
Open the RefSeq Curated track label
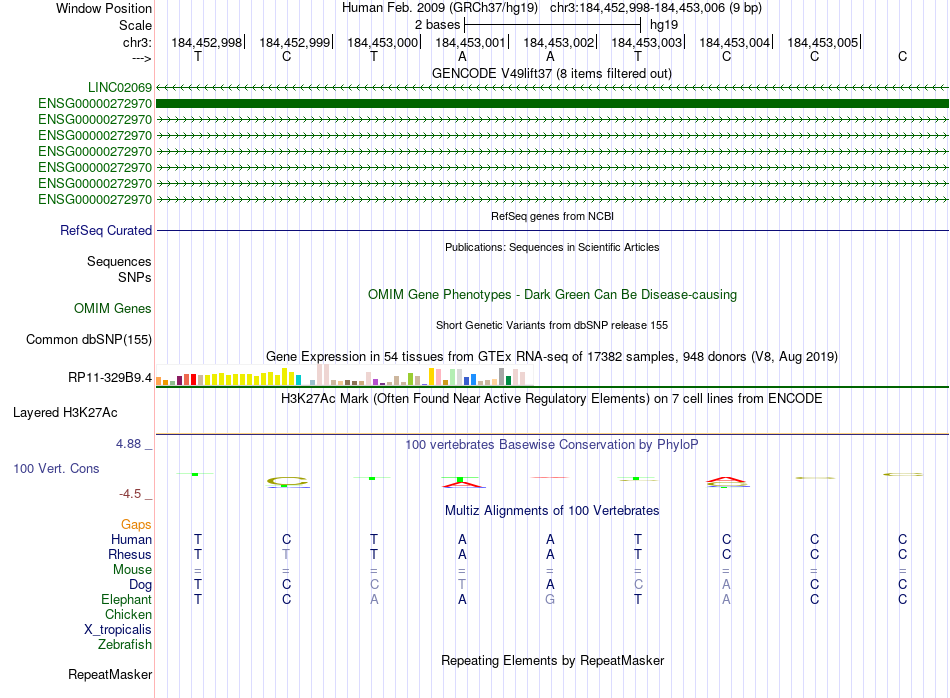tap(105, 230)
